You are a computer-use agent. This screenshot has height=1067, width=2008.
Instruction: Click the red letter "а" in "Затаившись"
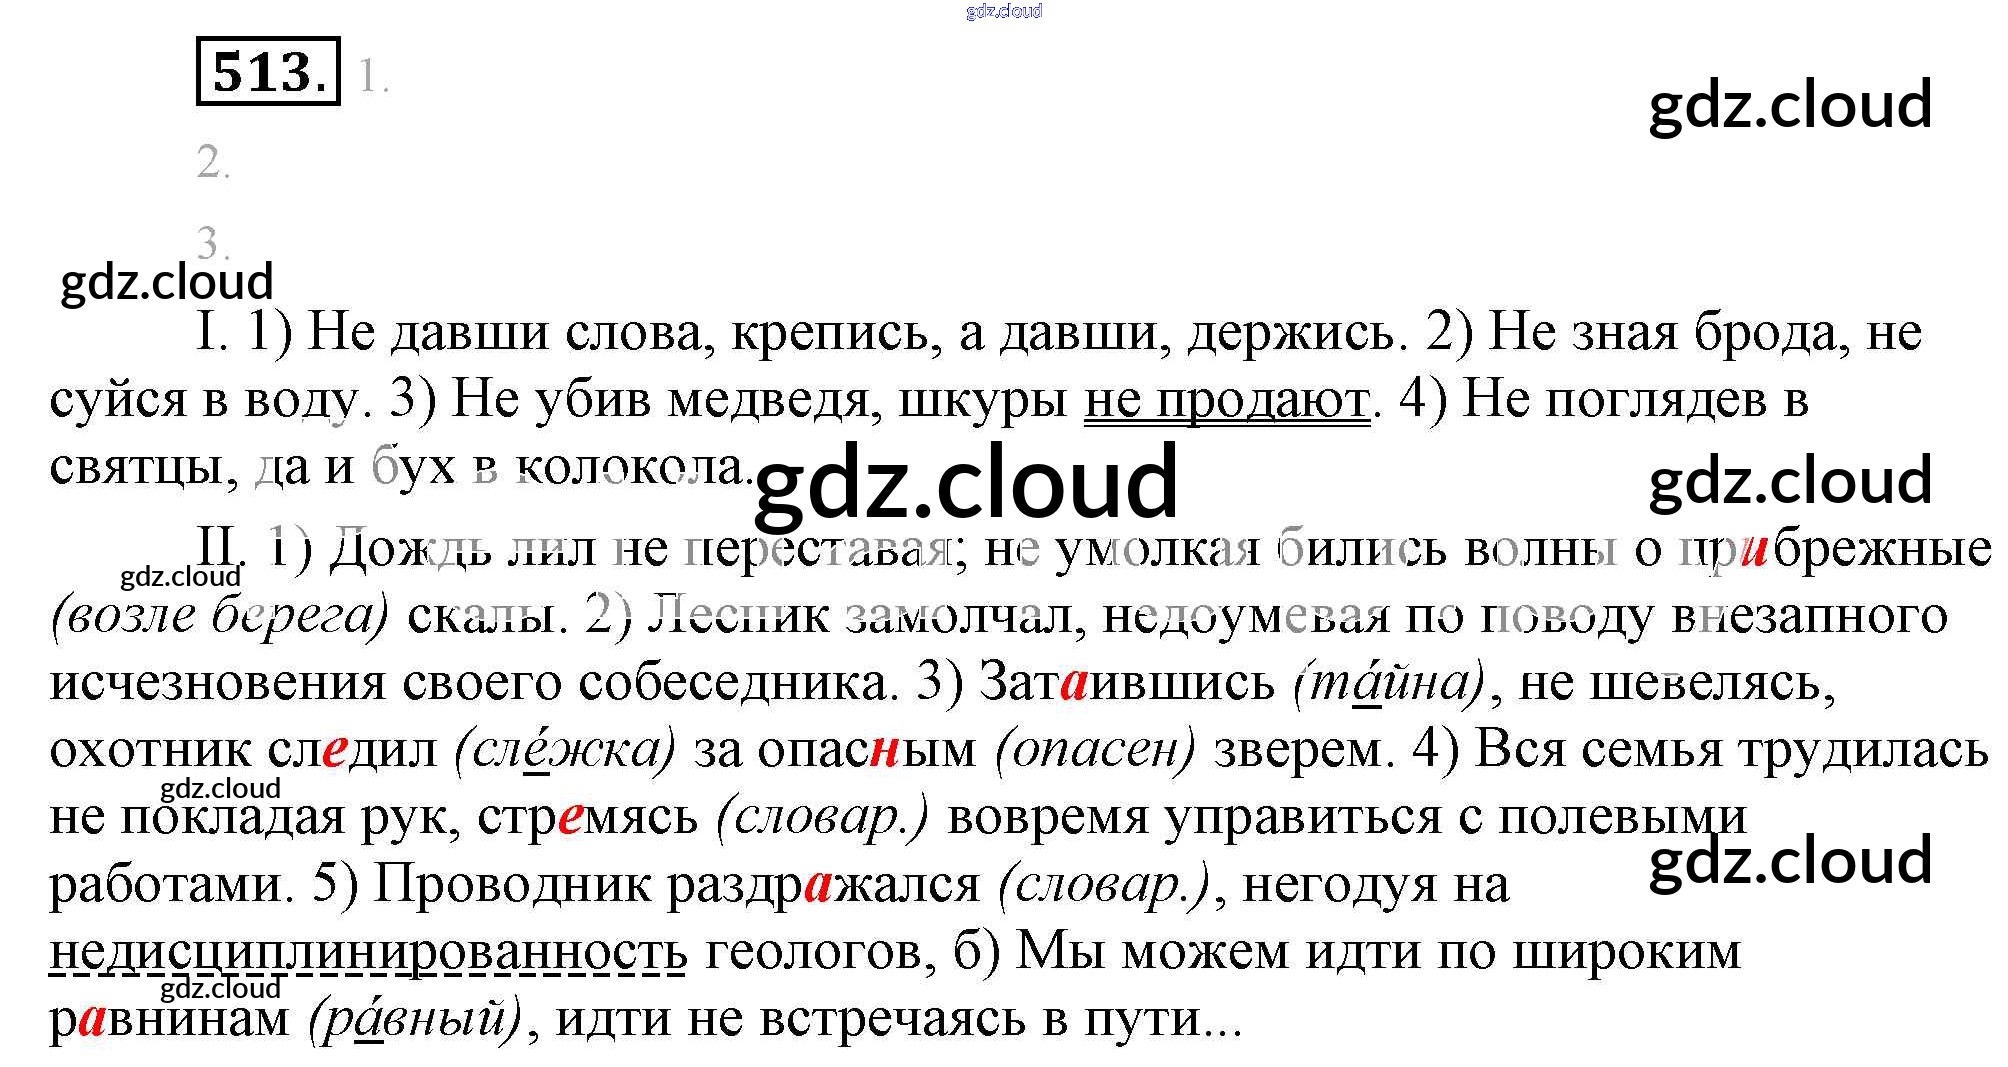click(x=1074, y=683)
